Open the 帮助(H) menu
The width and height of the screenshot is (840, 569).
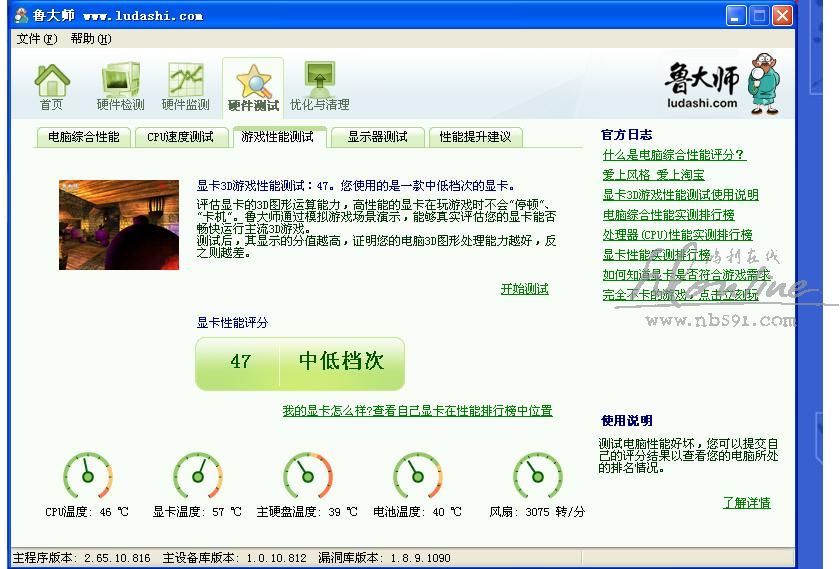[91, 39]
